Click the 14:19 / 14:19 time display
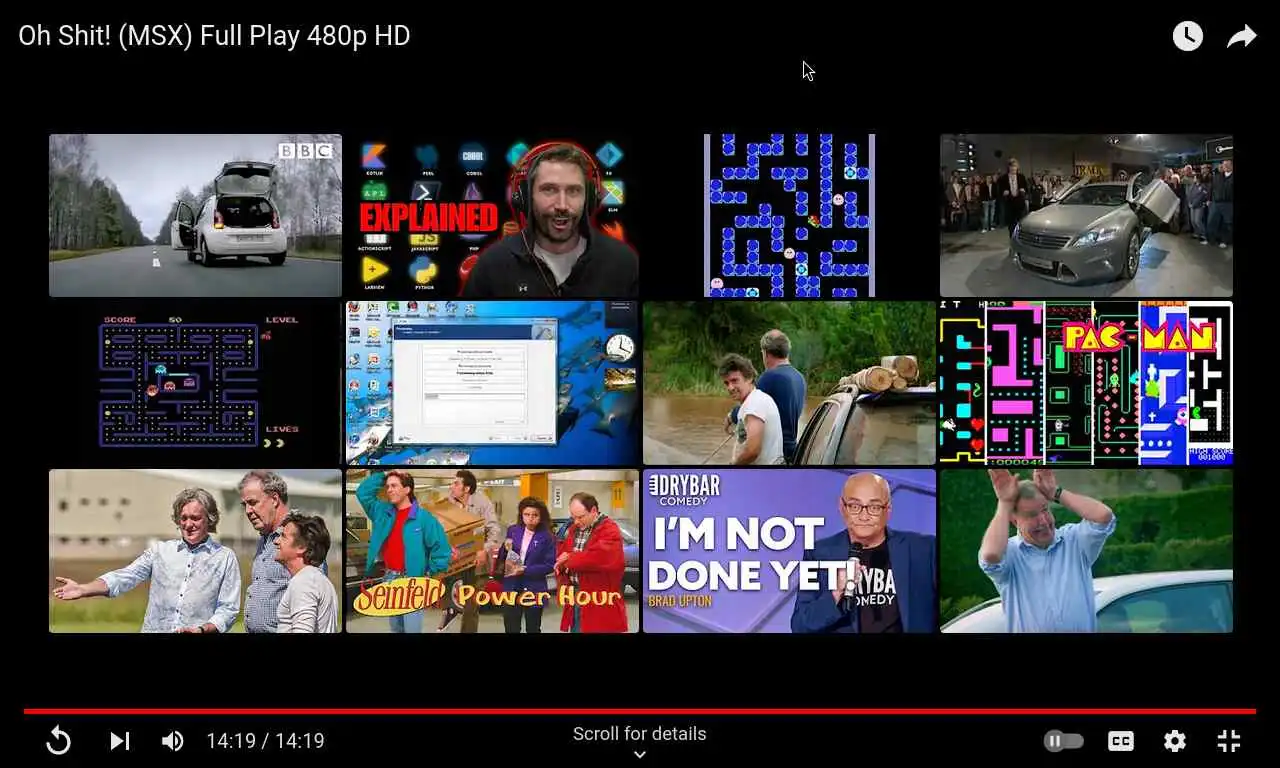 266,741
